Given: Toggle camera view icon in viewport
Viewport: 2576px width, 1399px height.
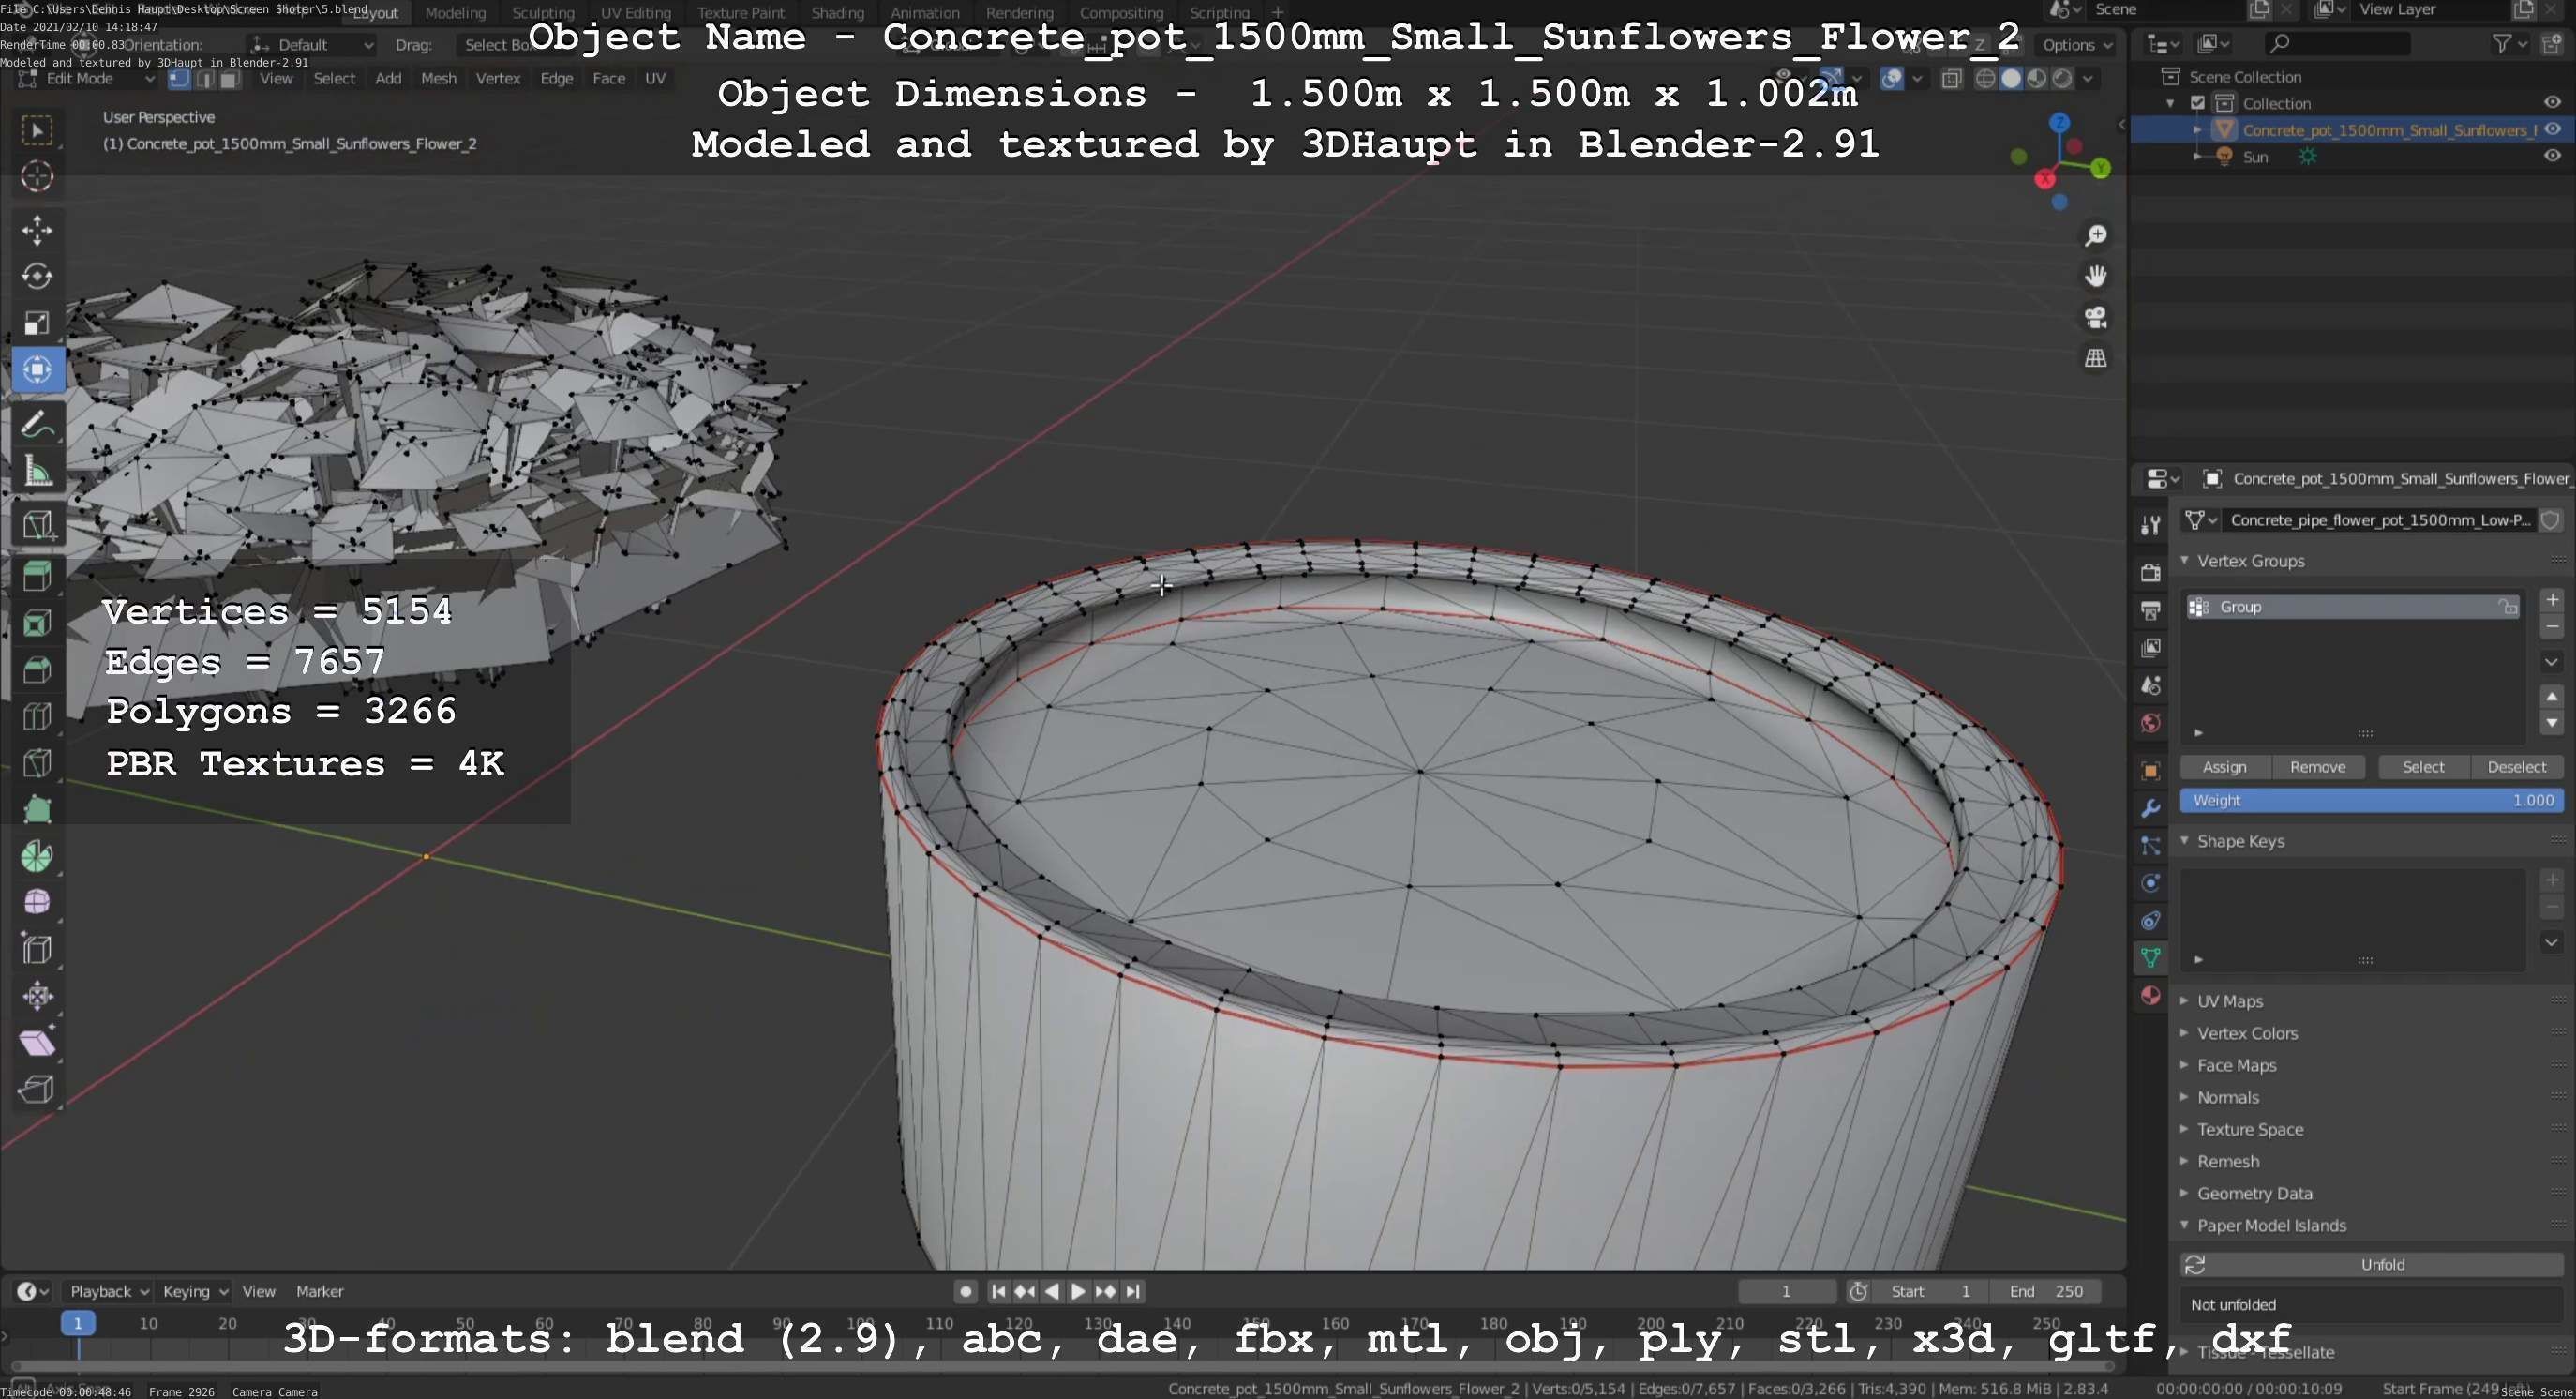Looking at the screenshot, I should point(2096,317).
